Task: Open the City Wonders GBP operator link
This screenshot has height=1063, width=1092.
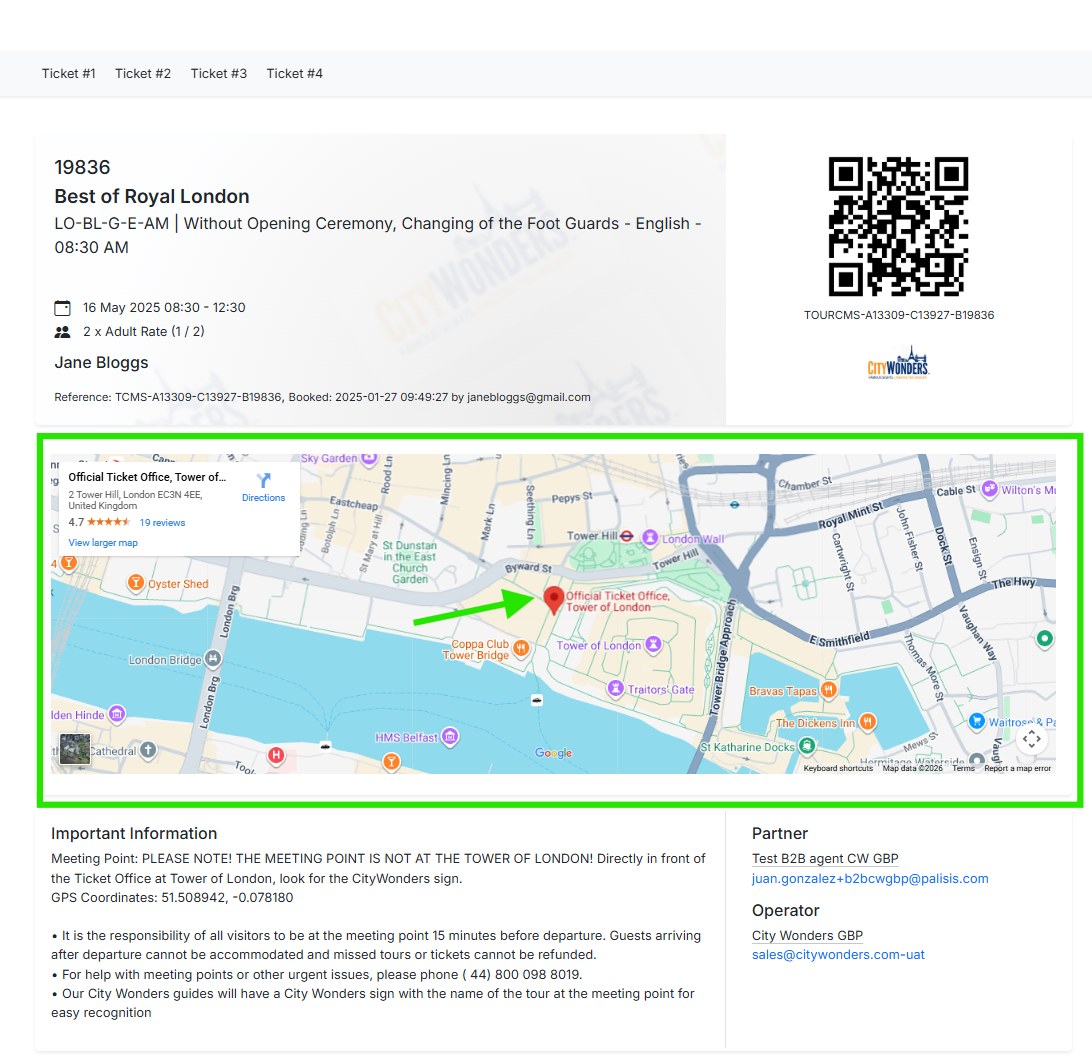Action: [807, 936]
